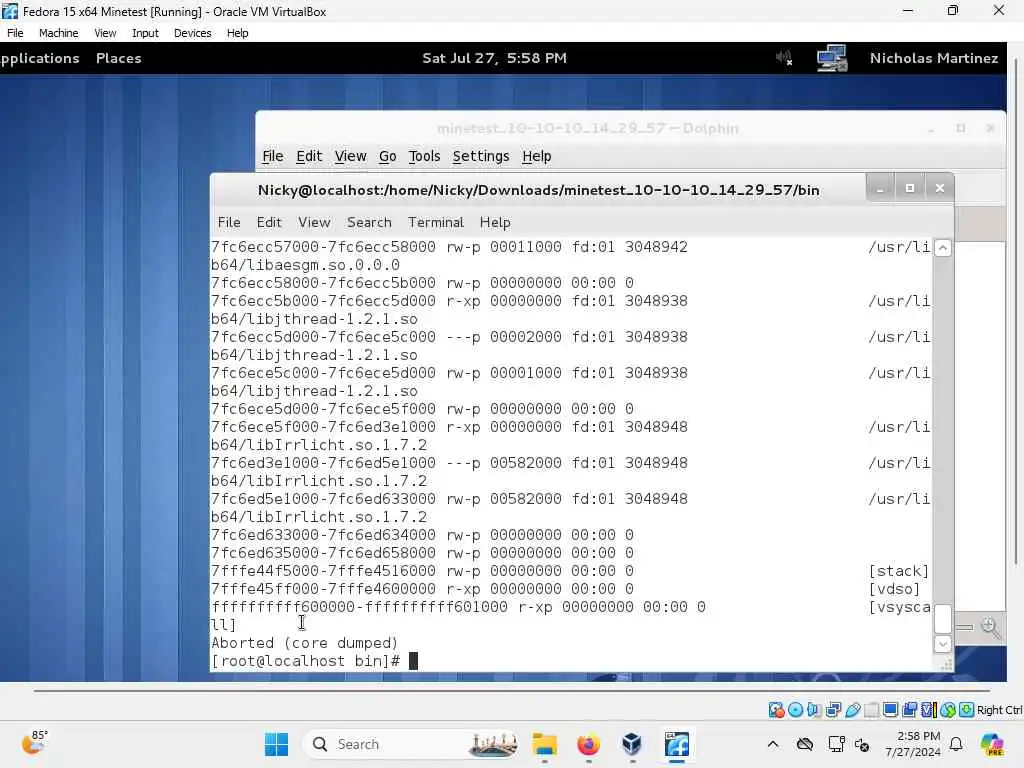Click the CPU virtualization status icon
The image size is (1024, 768).
[x=929, y=710]
